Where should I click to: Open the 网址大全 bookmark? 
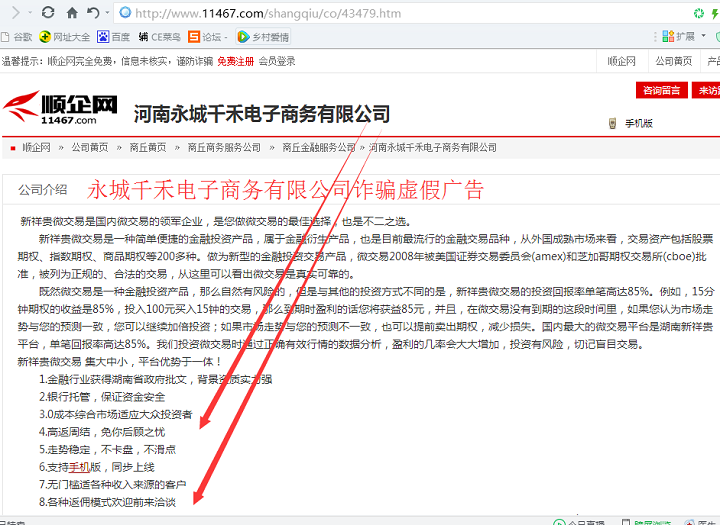click(x=65, y=37)
